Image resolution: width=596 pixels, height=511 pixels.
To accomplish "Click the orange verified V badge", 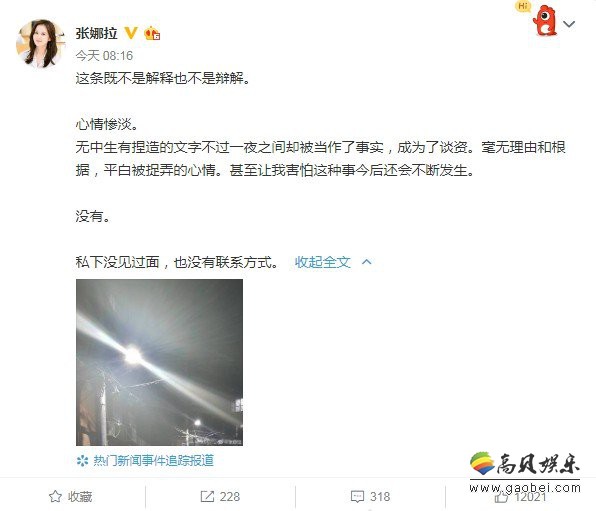I will [x=131, y=33].
